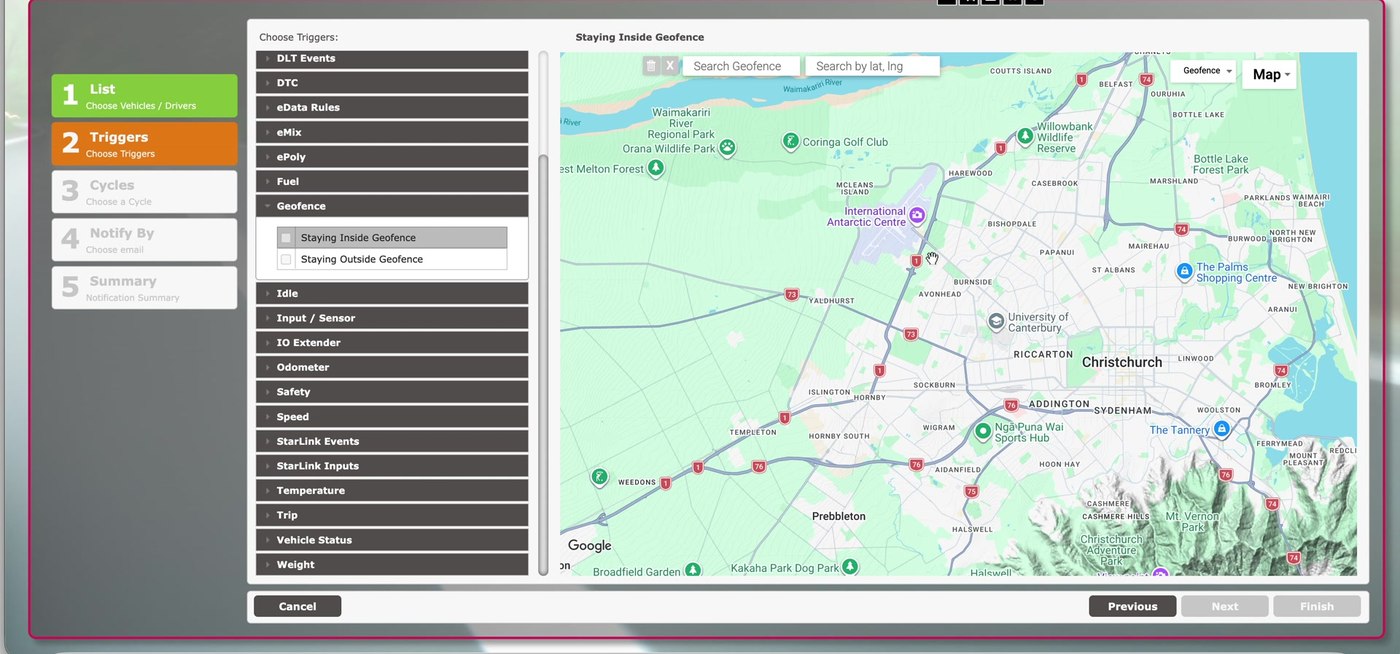Click the Broadfield Garden tree marker
The image size is (1400, 654).
click(693, 570)
